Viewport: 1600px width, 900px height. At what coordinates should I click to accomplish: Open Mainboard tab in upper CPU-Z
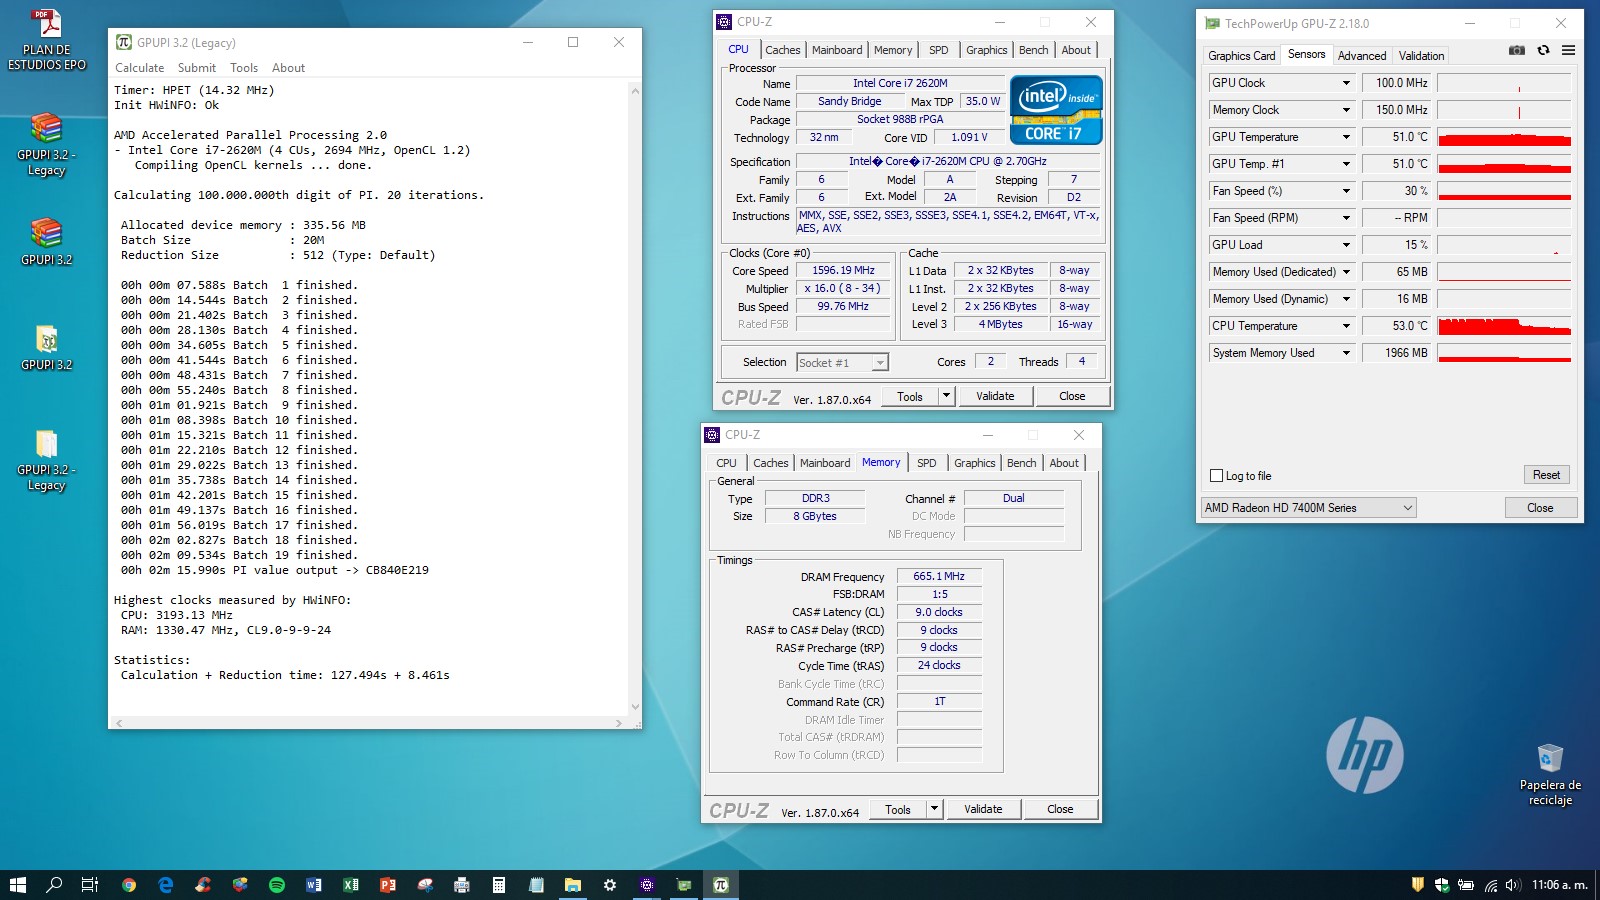(837, 50)
